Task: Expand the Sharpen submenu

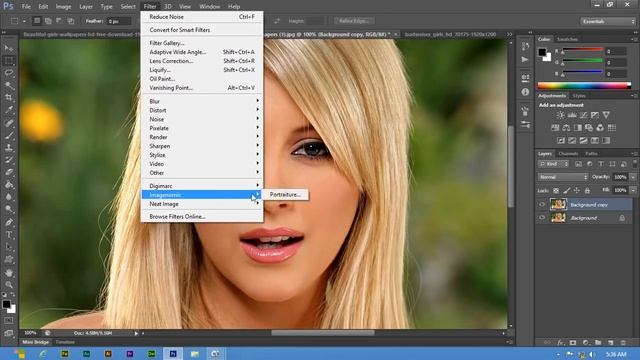Action: (x=202, y=146)
